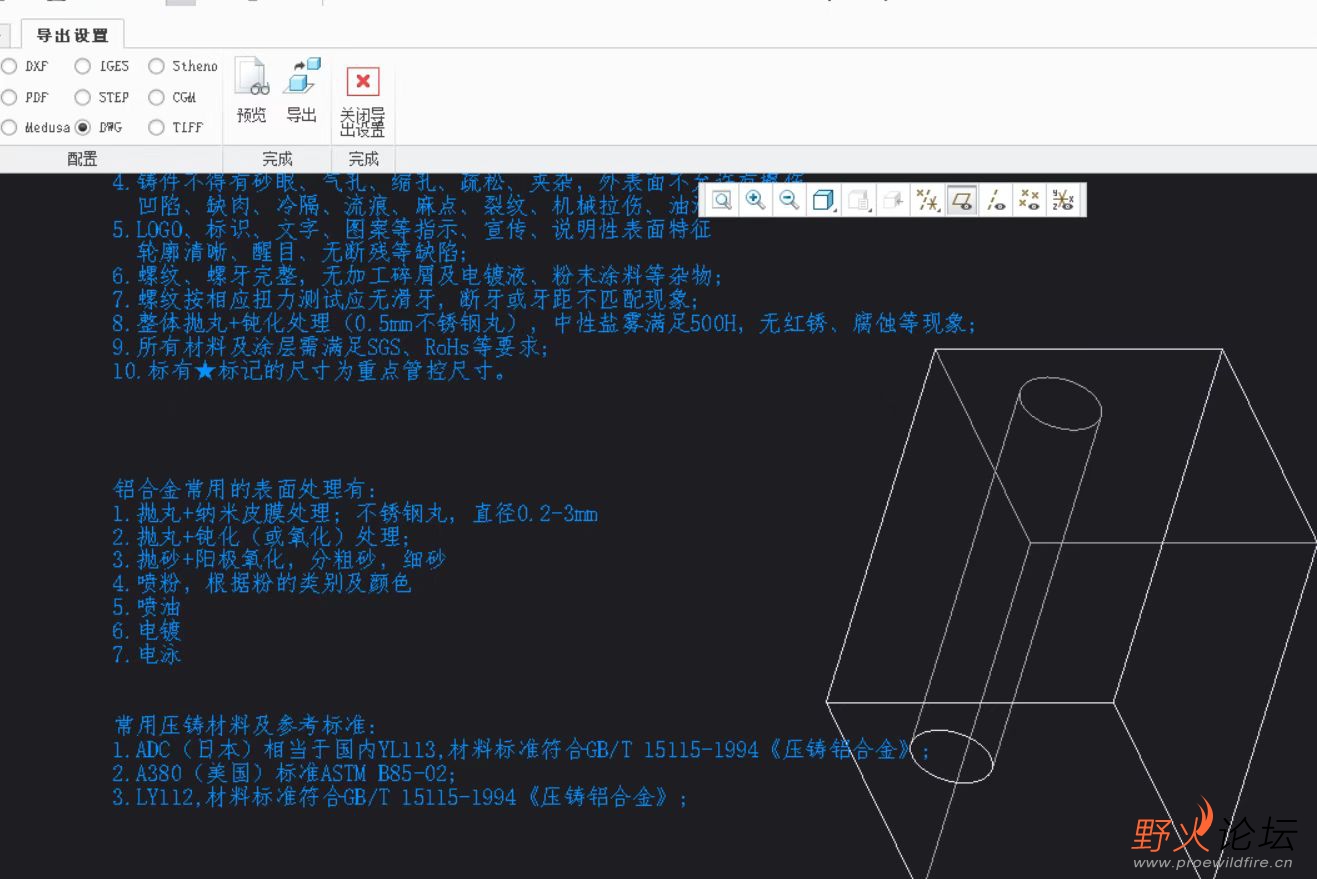Toggle coordinate system display visibility

1063,200
